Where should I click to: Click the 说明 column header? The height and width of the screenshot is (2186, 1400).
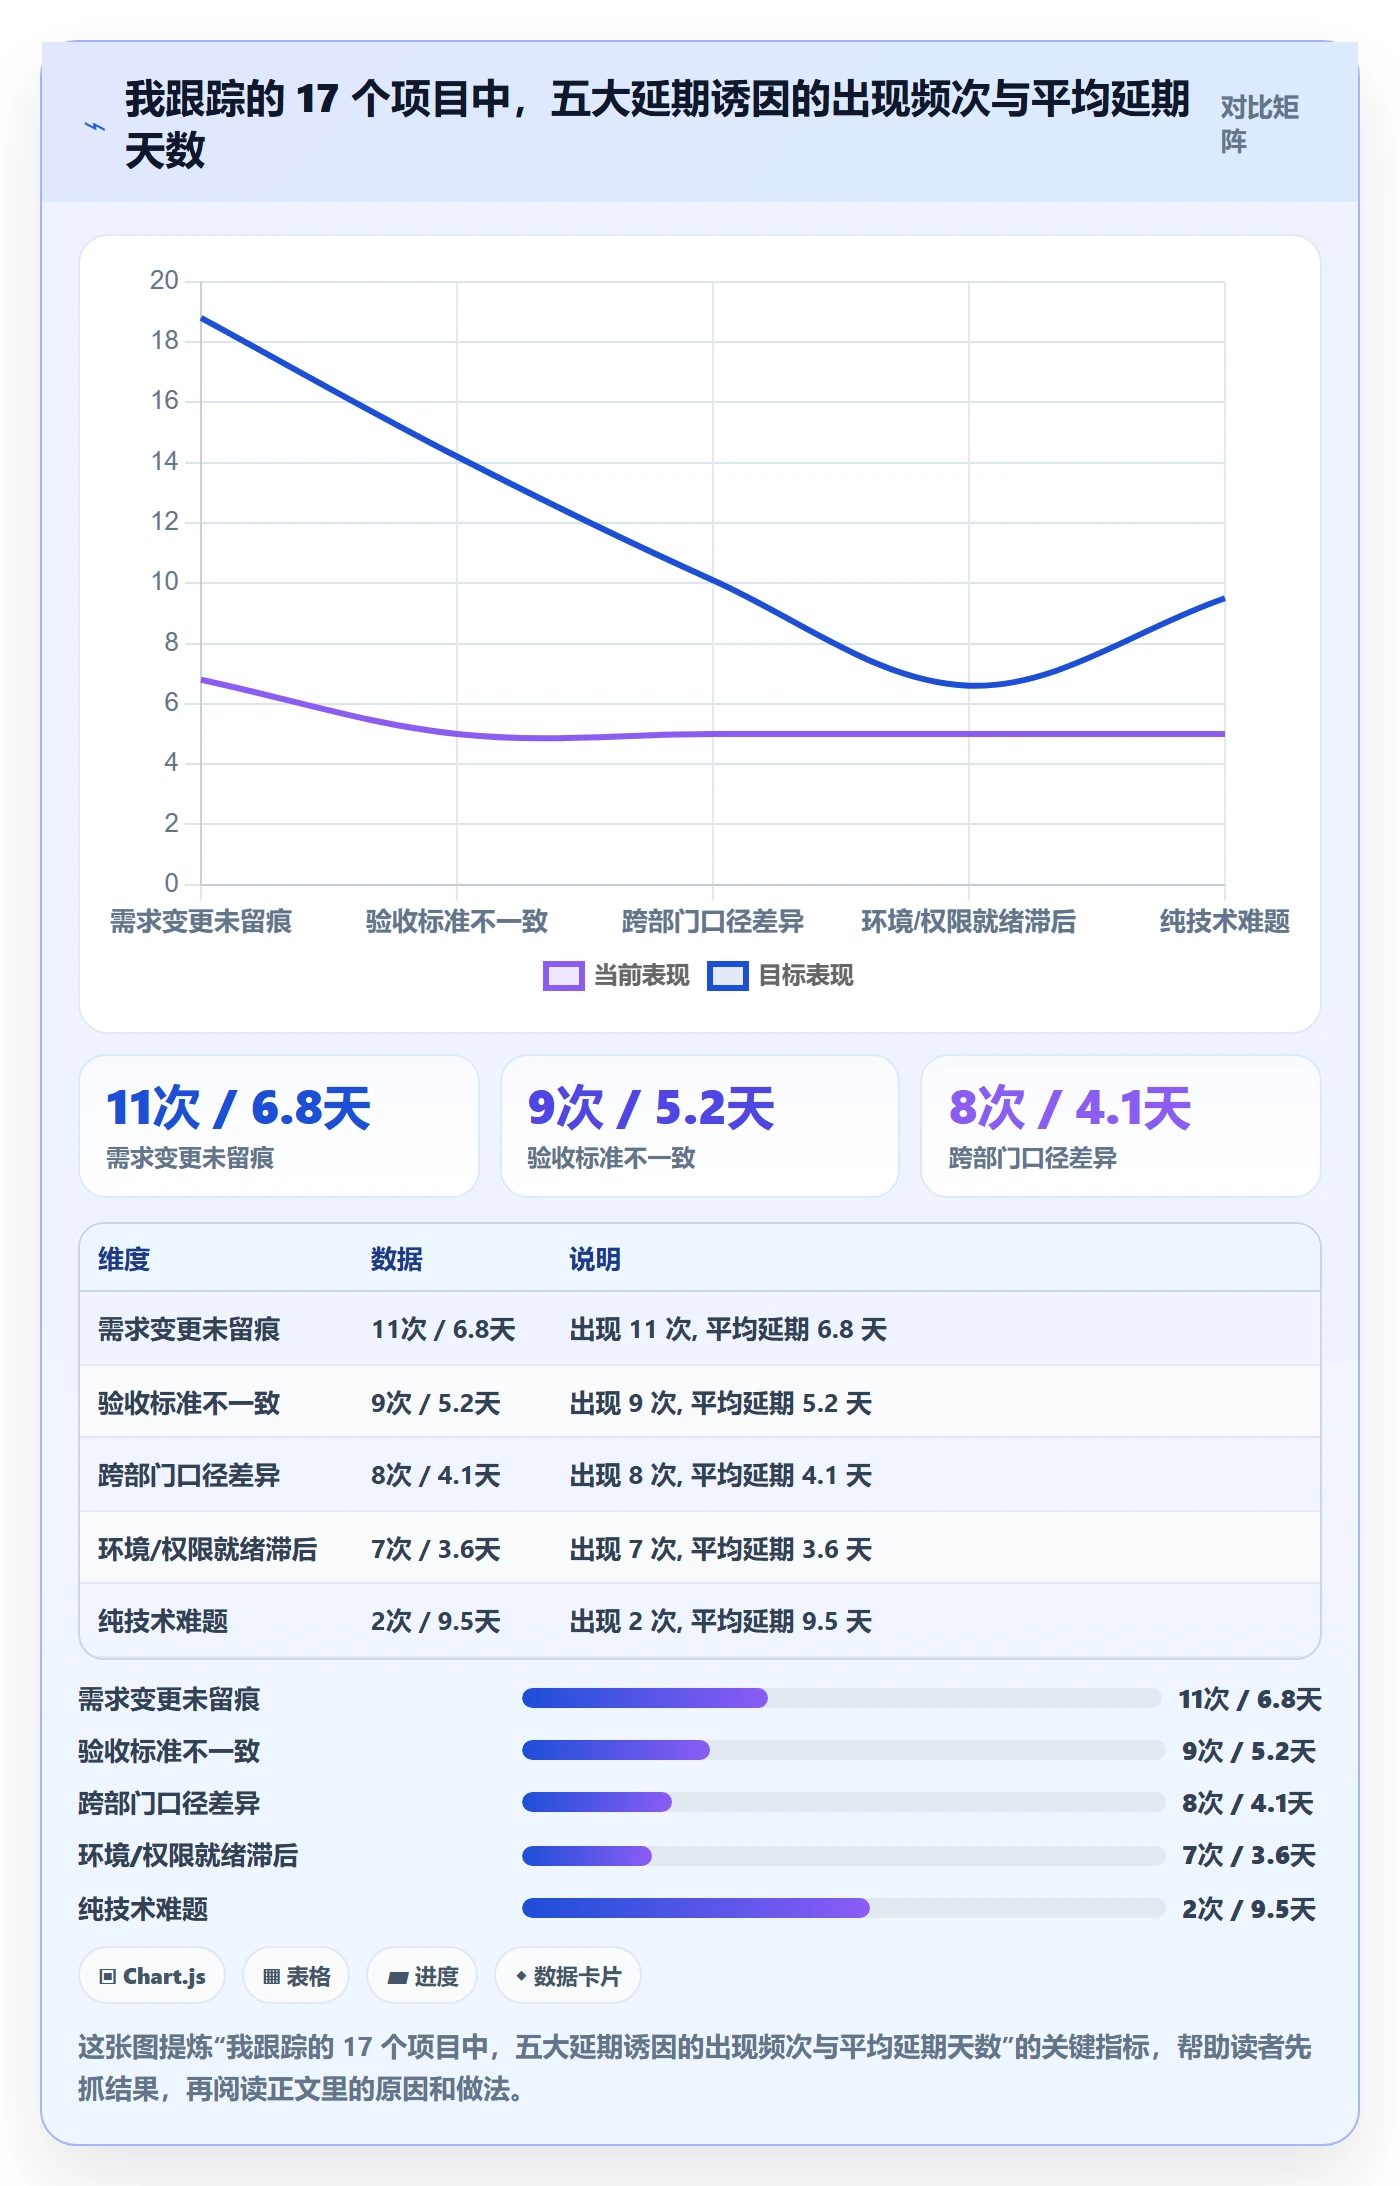(x=595, y=1260)
